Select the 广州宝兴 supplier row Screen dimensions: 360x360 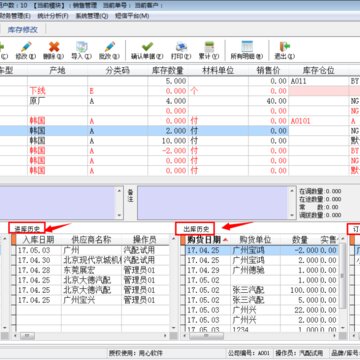pyautogui.click(x=92, y=300)
